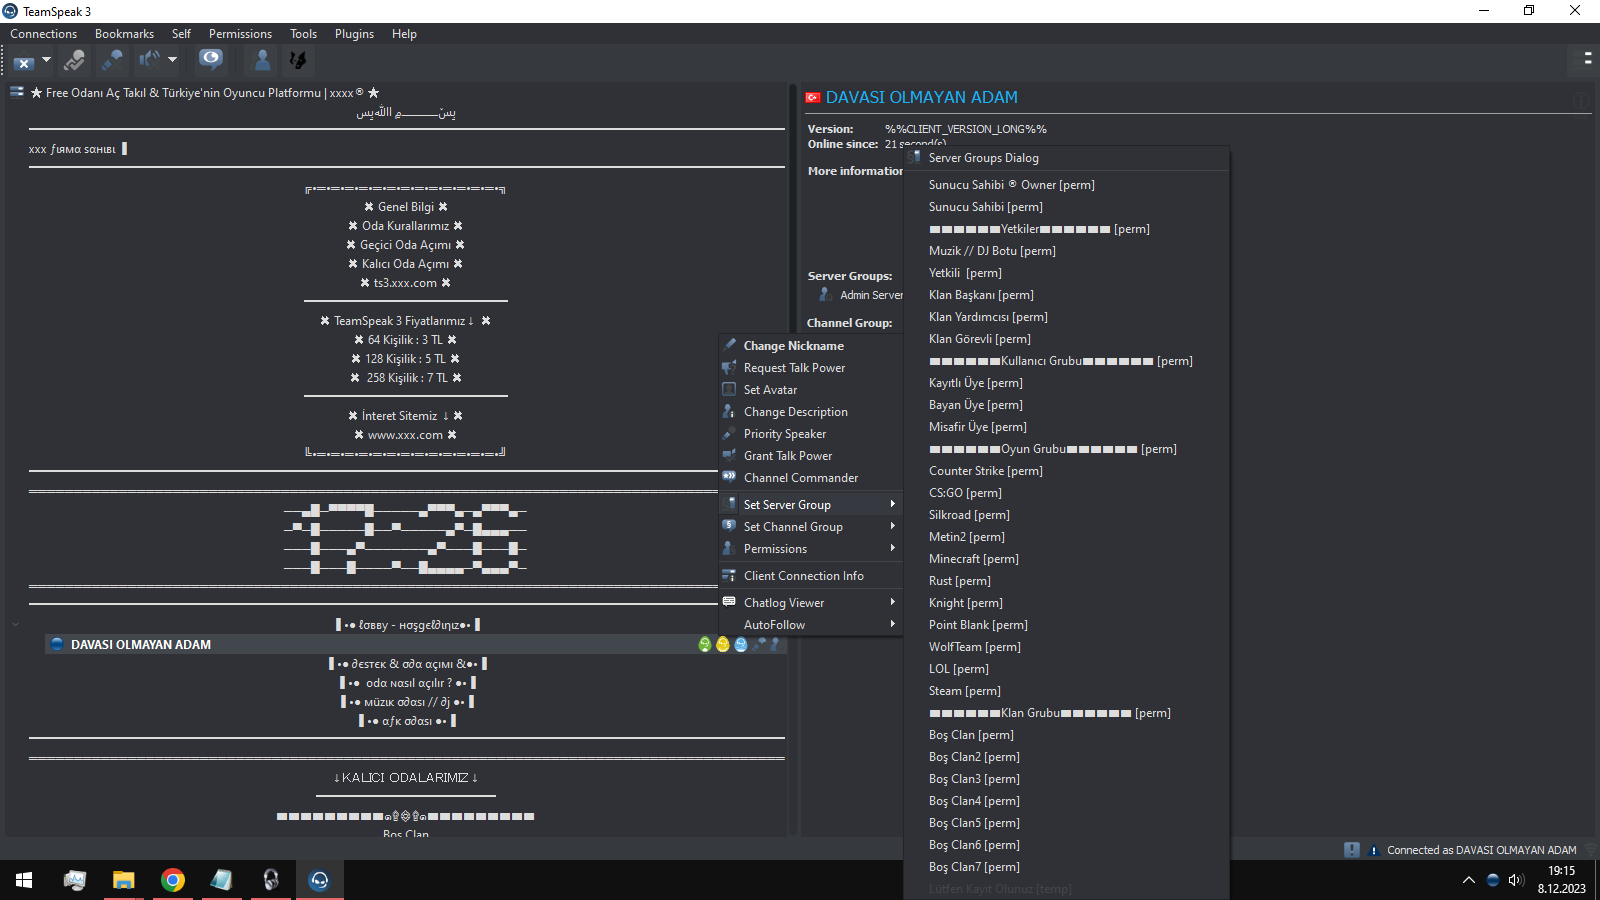Toggle microphone mute in the toolbar

(112, 61)
